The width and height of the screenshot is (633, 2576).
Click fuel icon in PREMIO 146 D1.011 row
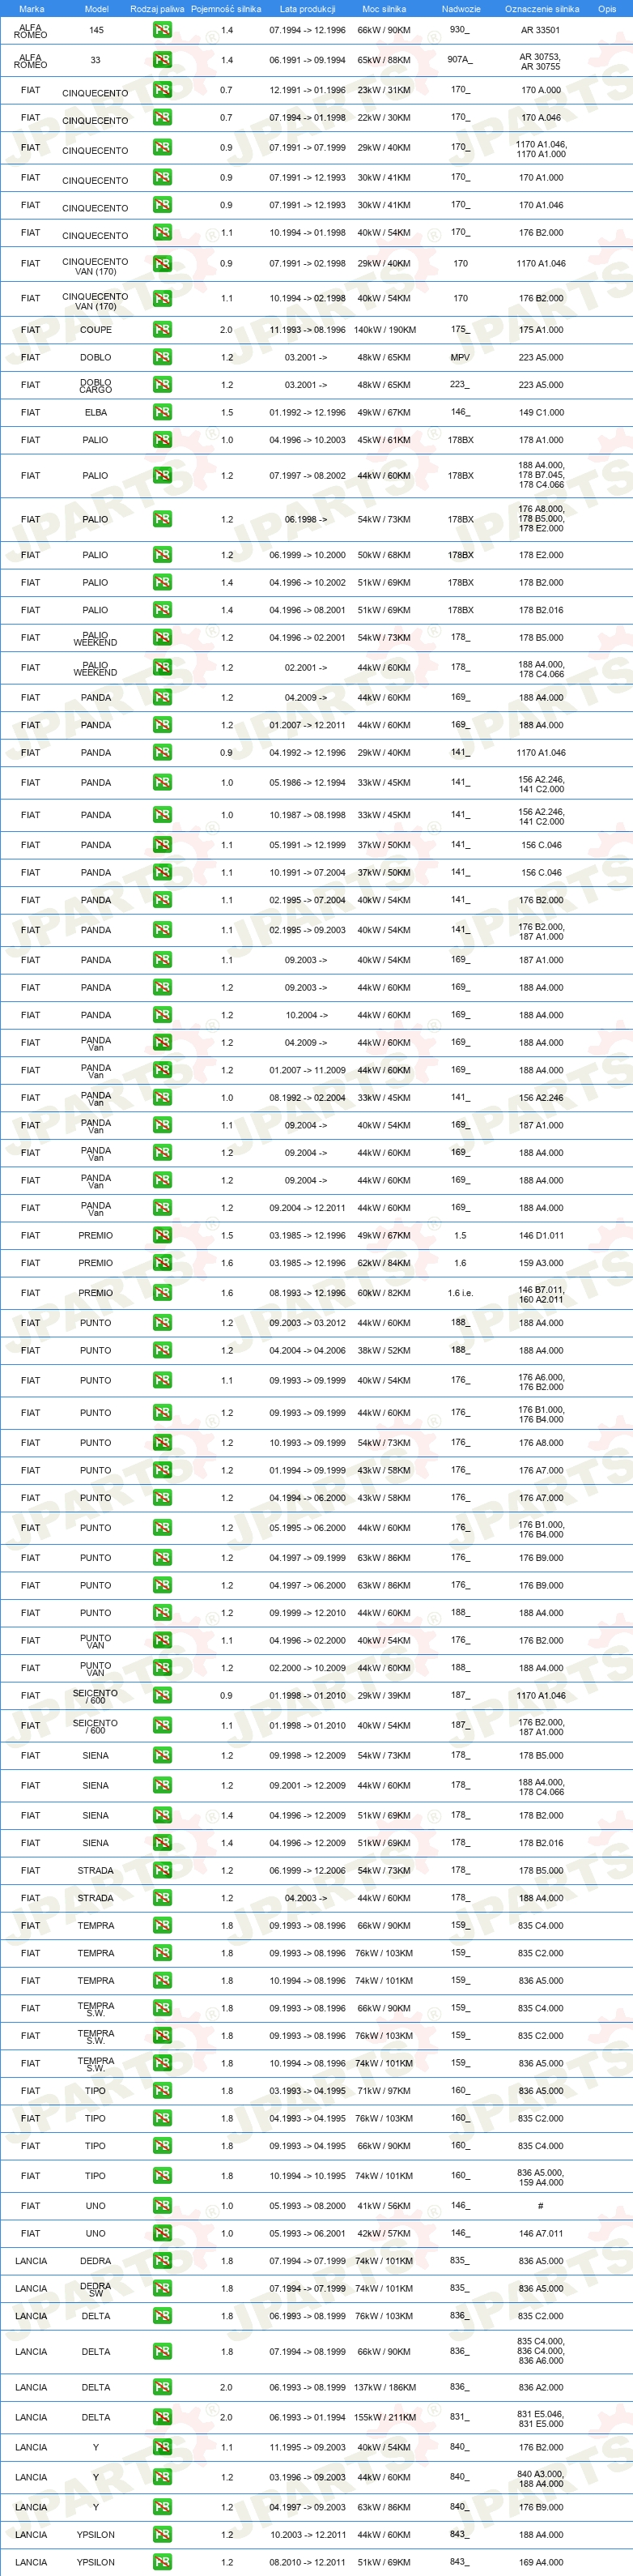tap(162, 1235)
